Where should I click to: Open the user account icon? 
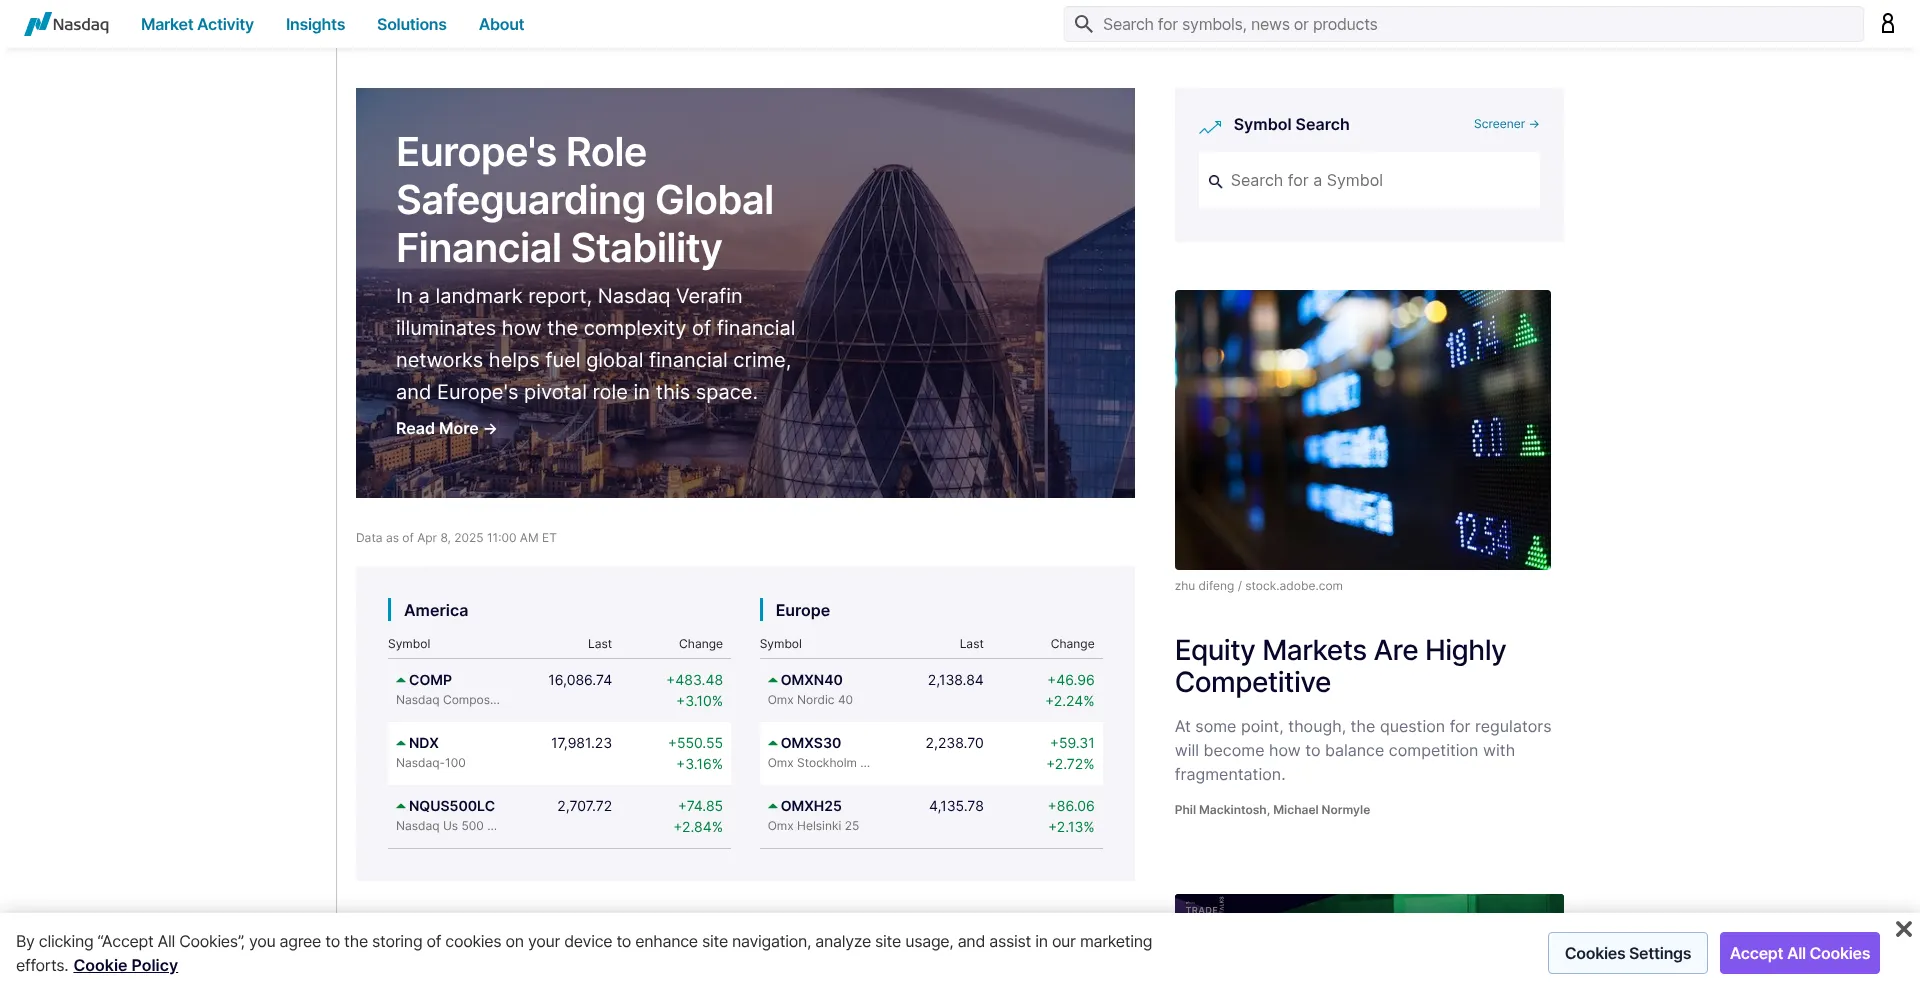pyautogui.click(x=1888, y=23)
